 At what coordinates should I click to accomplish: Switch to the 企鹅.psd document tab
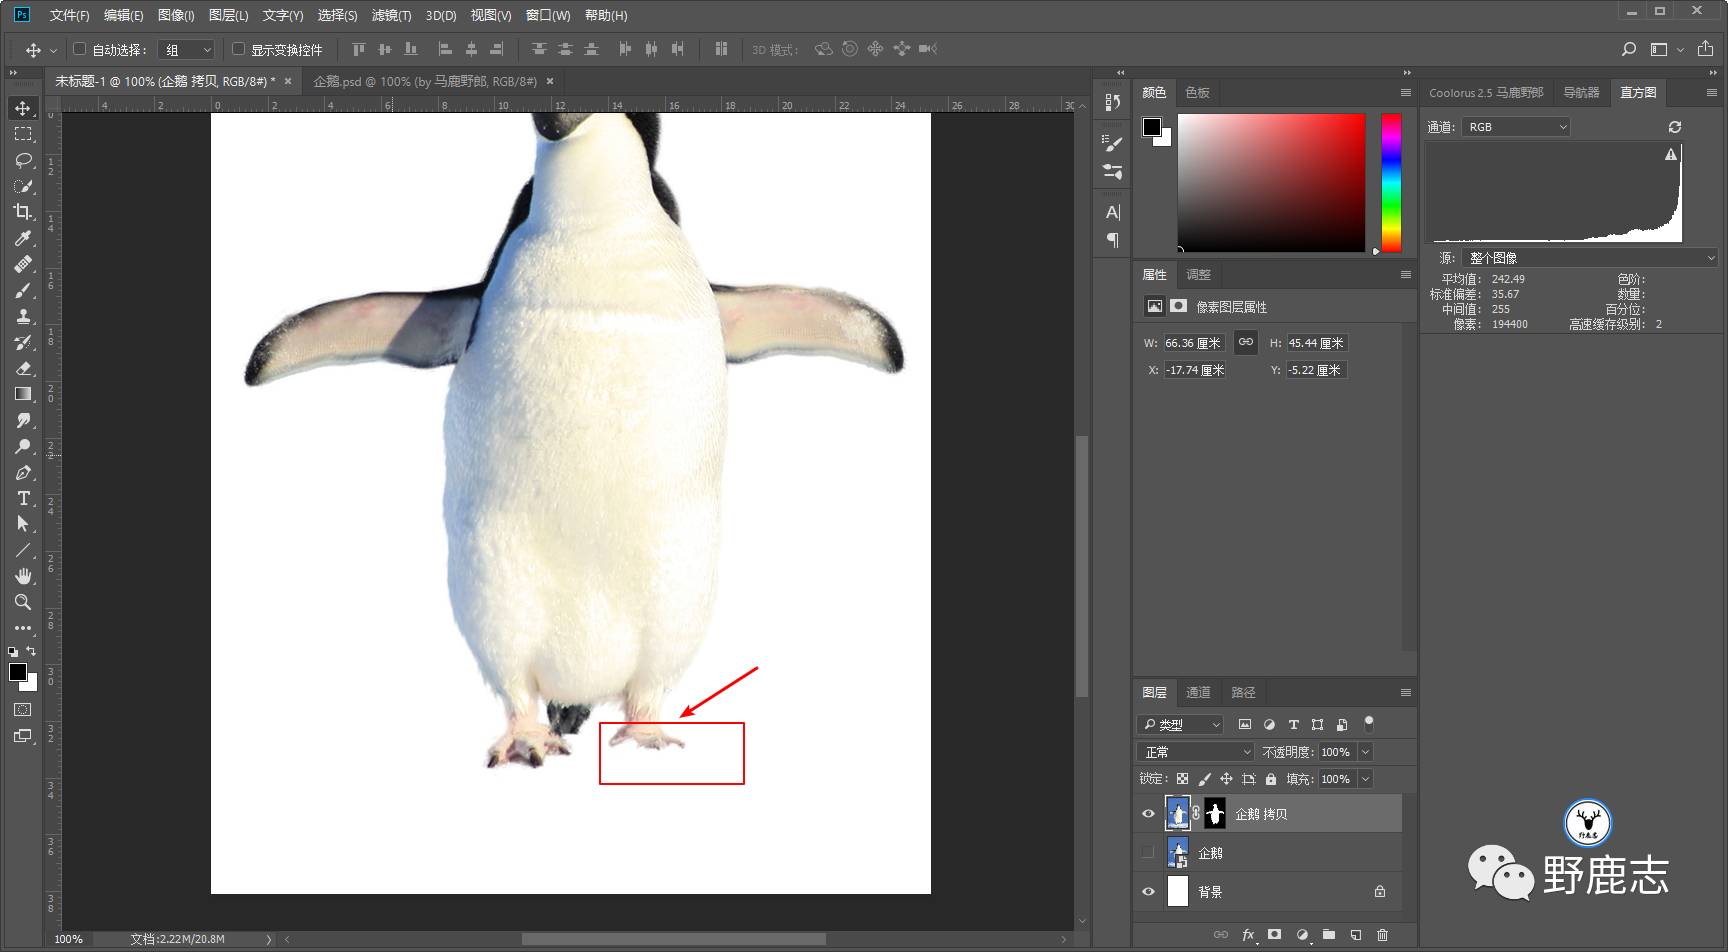[424, 81]
